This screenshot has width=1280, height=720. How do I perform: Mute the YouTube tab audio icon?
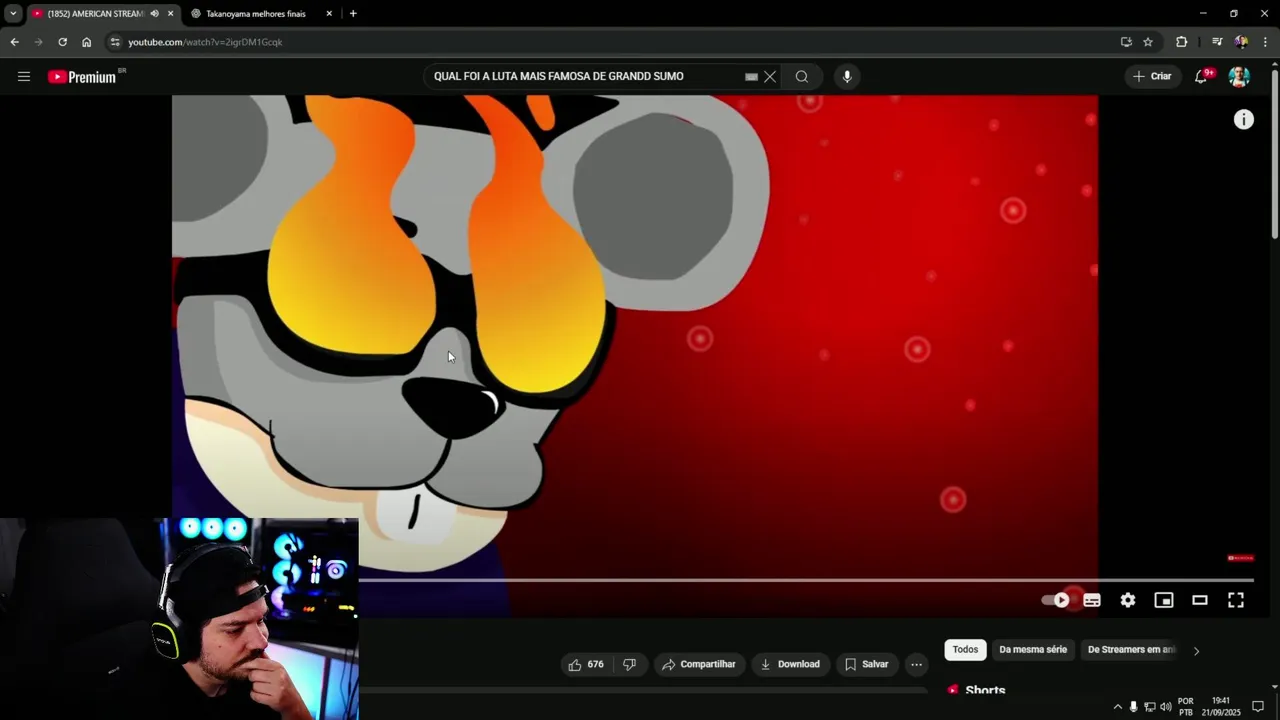(x=154, y=14)
